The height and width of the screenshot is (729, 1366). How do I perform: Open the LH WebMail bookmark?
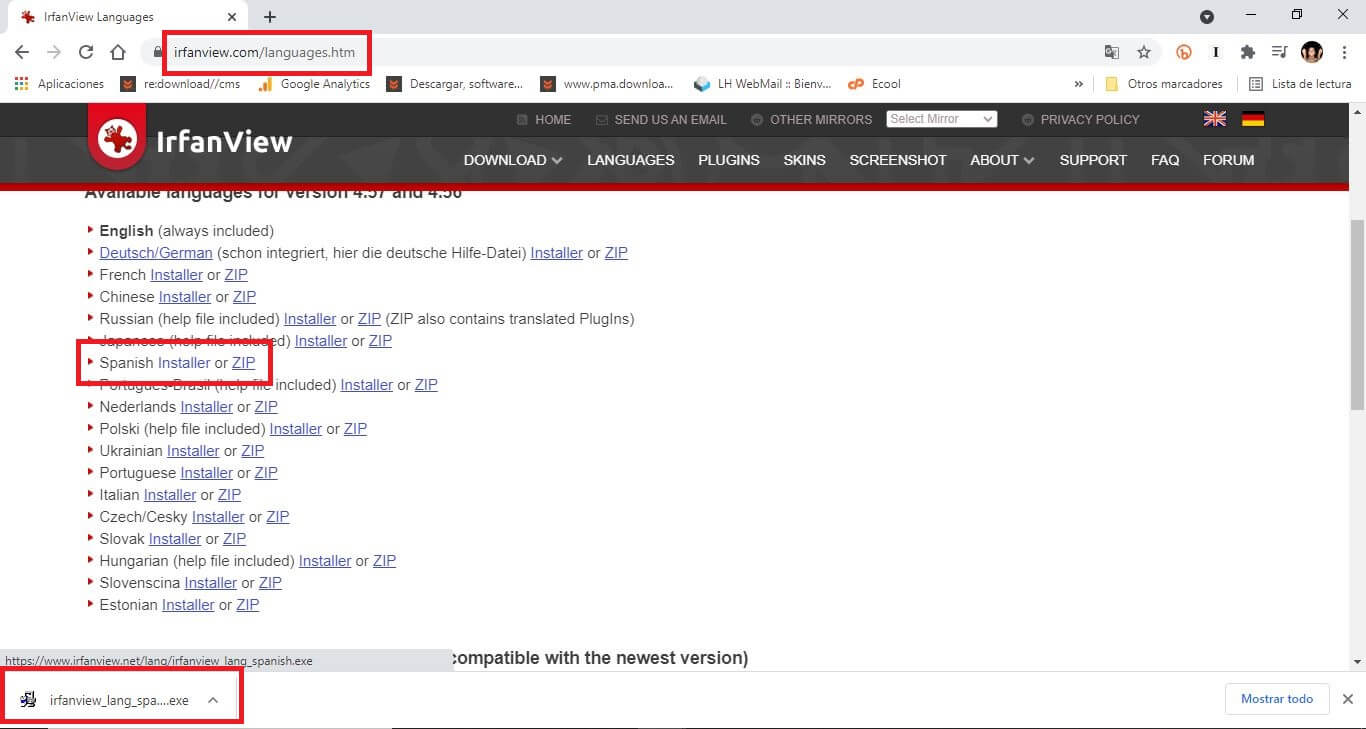point(762,84)
